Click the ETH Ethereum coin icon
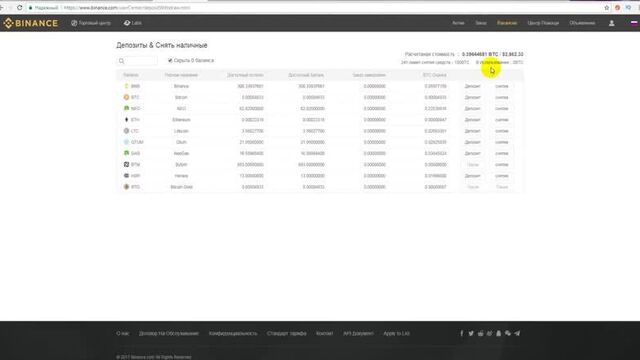640x360 pixels. click(127, 120)
